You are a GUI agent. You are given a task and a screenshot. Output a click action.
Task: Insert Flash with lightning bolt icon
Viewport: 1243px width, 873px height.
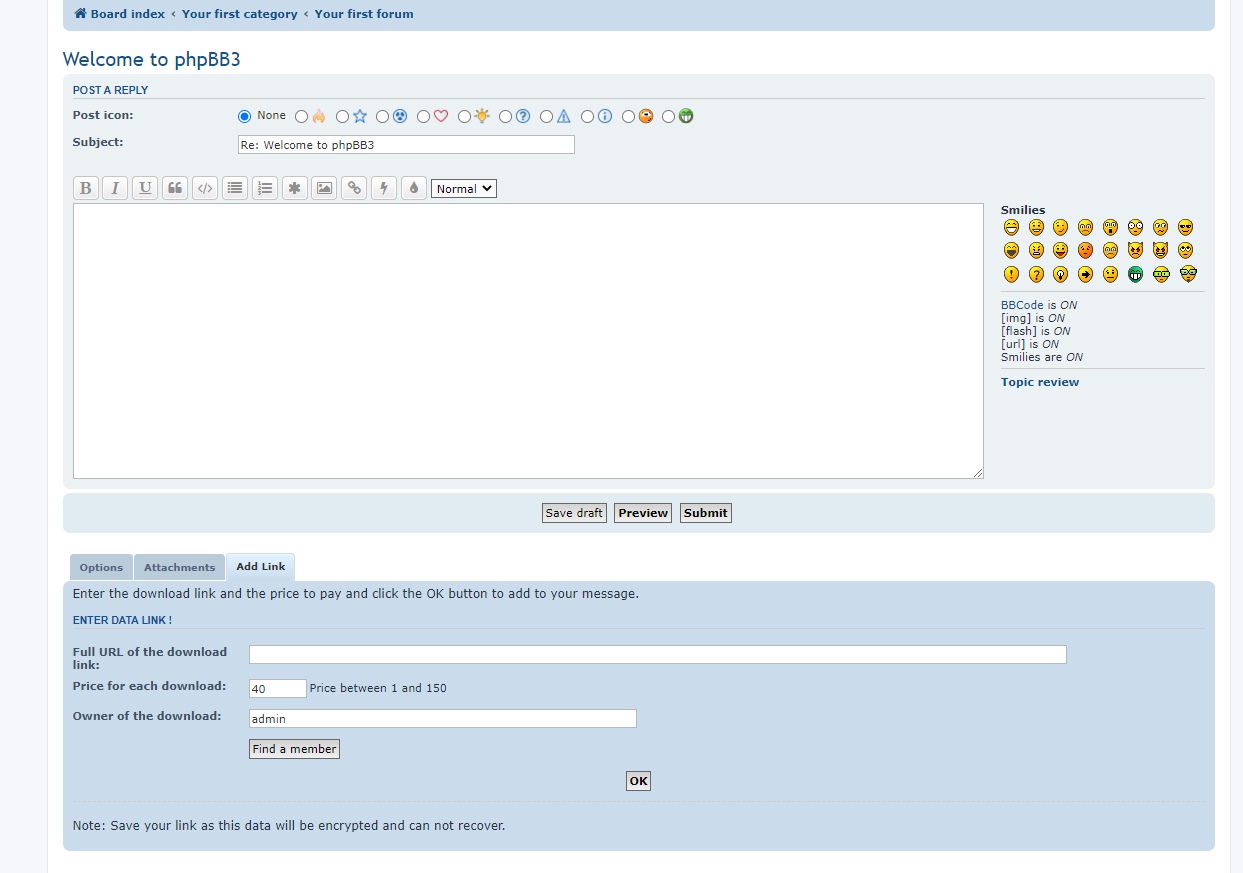pos(384,188)
